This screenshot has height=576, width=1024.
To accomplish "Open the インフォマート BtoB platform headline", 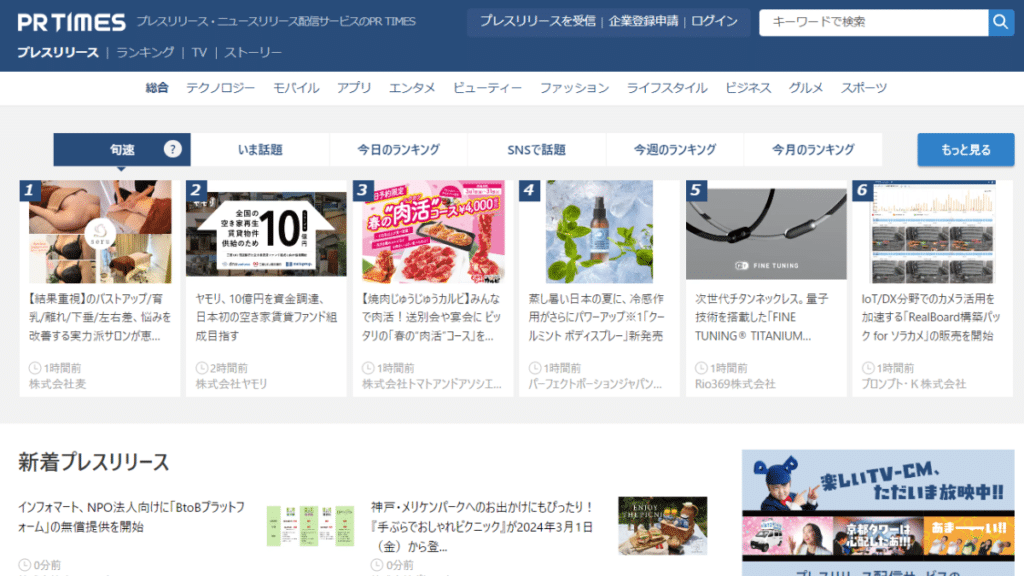I will (131, 516).
